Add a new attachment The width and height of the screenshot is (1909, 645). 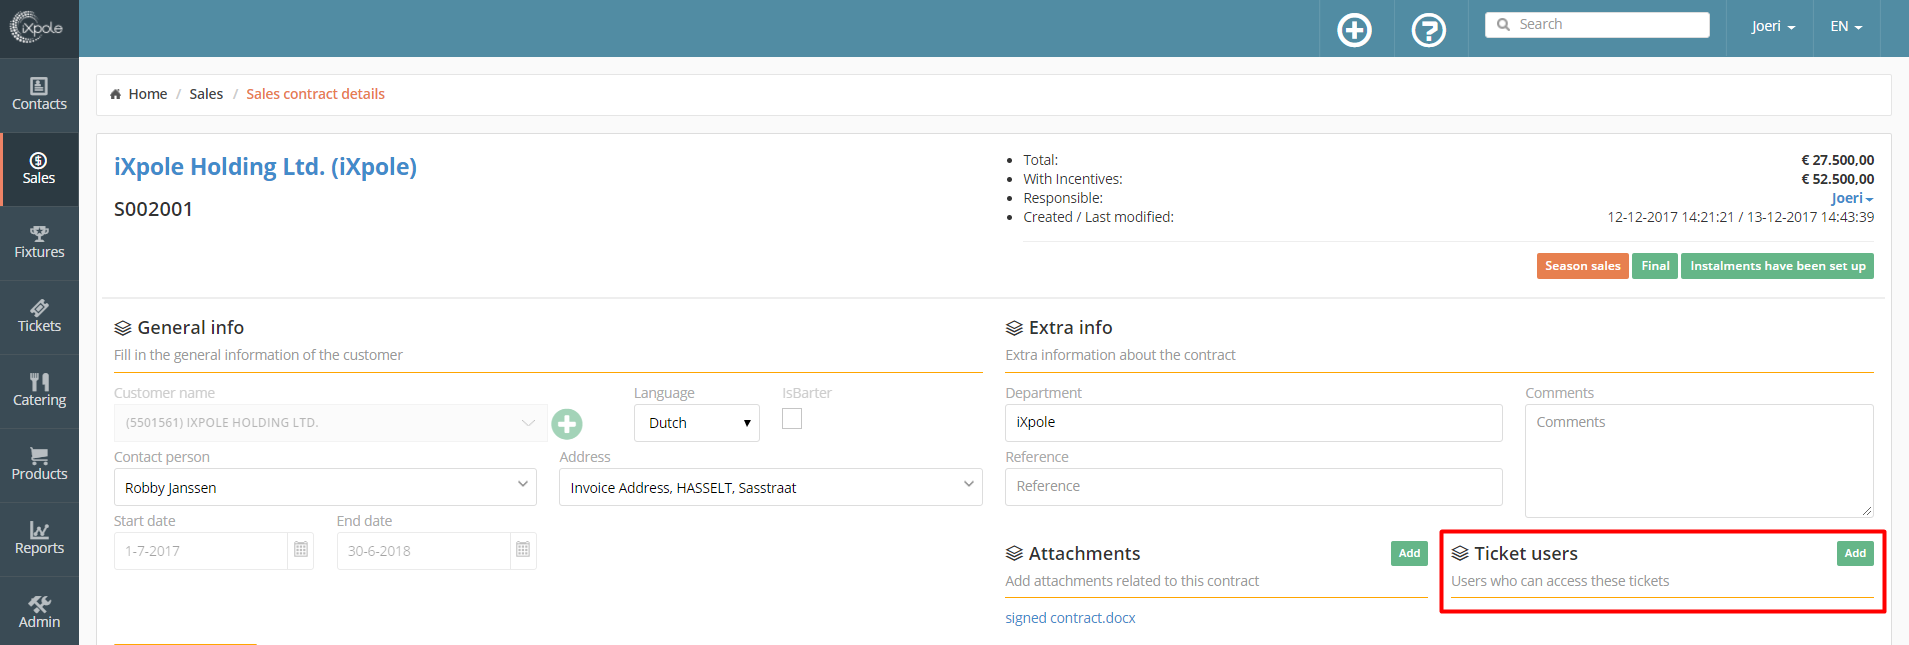click(1409, 553)
